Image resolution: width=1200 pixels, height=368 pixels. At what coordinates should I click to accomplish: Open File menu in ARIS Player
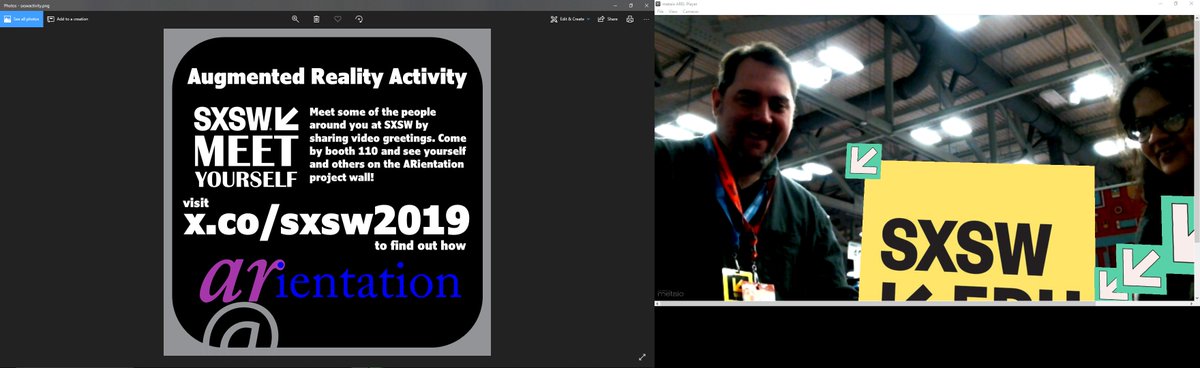point(661,11)
